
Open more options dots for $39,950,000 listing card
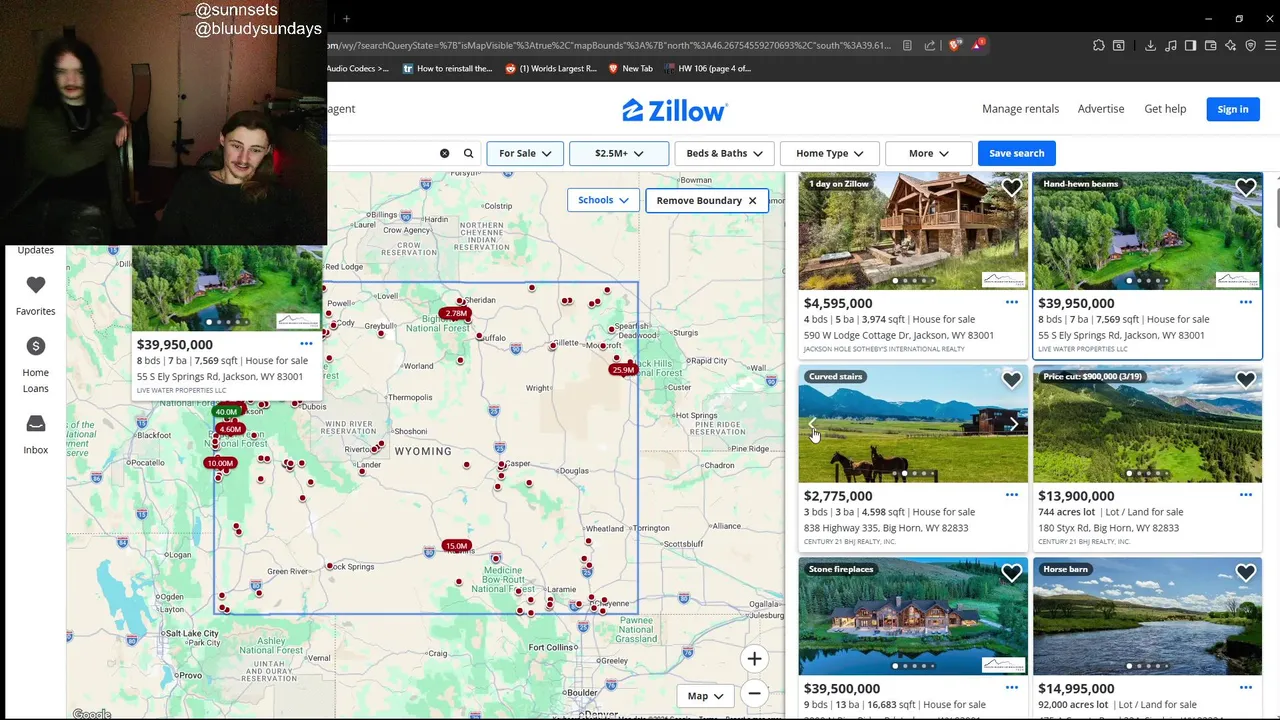(x=1246, y=302)
